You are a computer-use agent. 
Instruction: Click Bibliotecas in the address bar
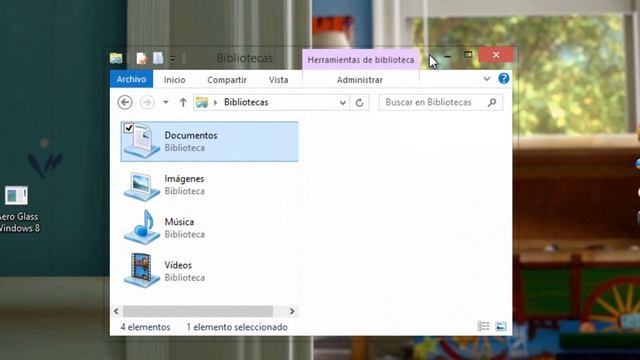[x=246, y=102]
